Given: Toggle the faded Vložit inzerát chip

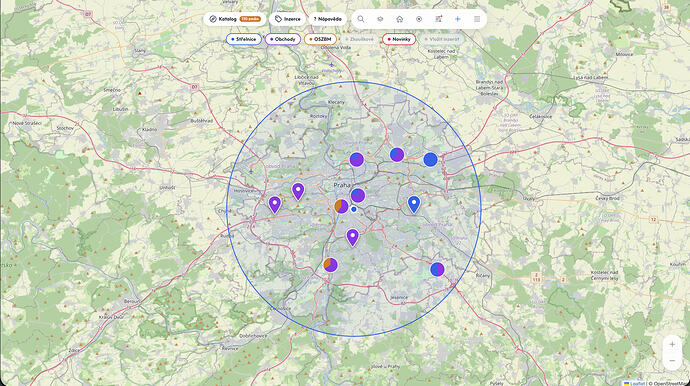Looking at the screenshot, I should [x=441, y=39].
